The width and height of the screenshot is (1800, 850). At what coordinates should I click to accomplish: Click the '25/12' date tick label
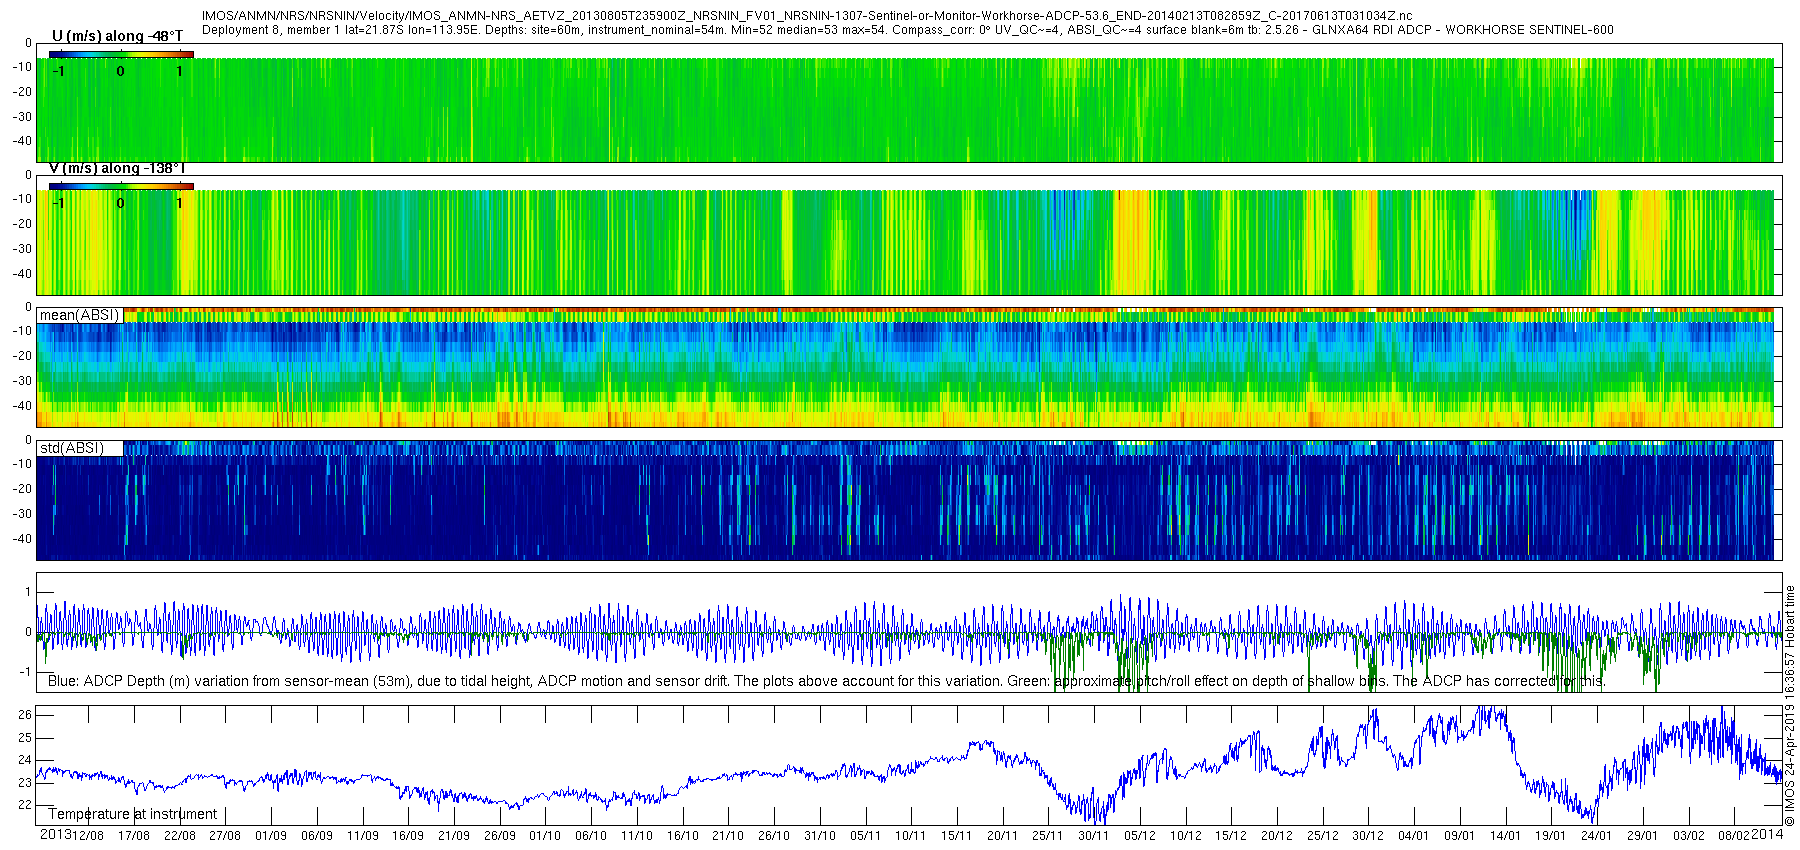pos(1323,836)
